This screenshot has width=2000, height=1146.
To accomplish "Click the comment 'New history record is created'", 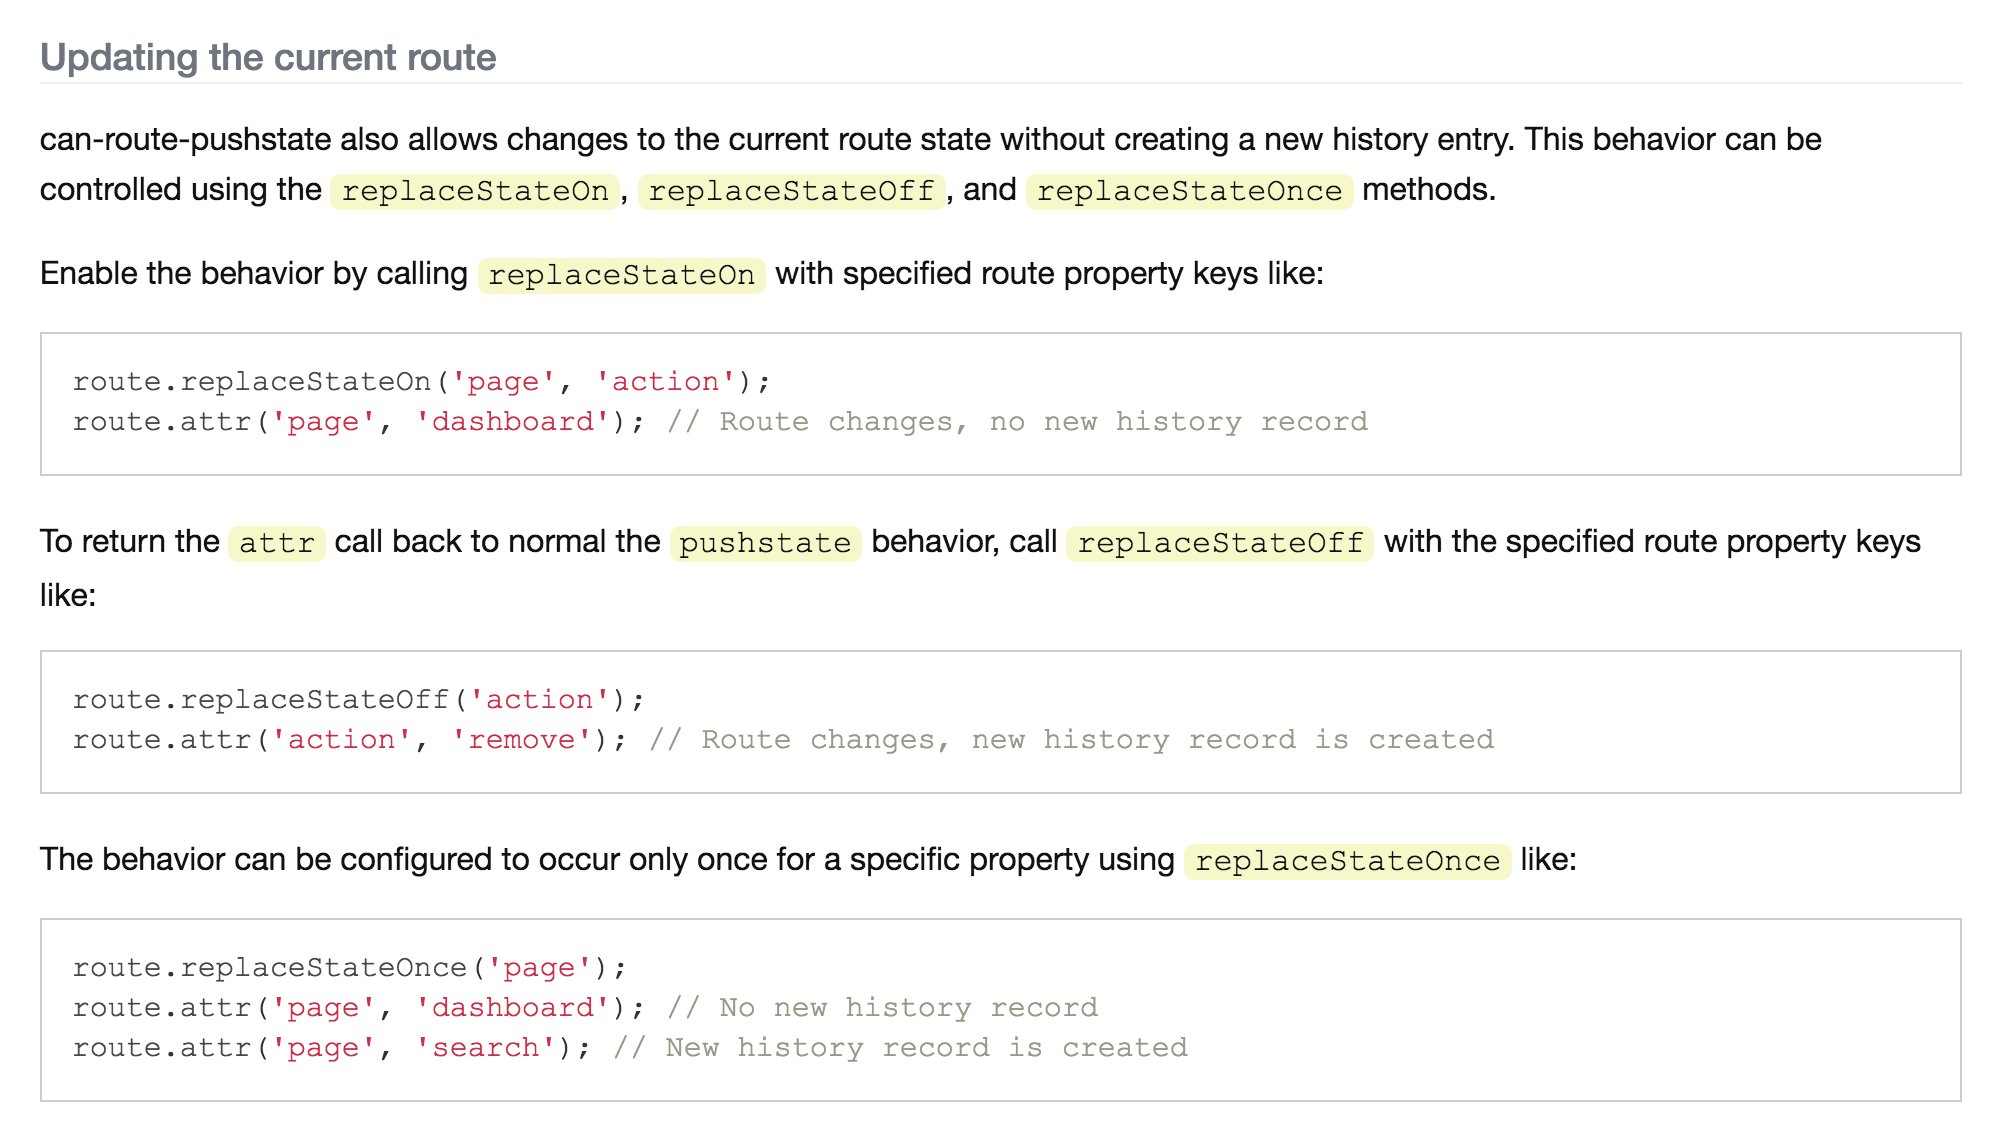I will [x=900, y=1047].
